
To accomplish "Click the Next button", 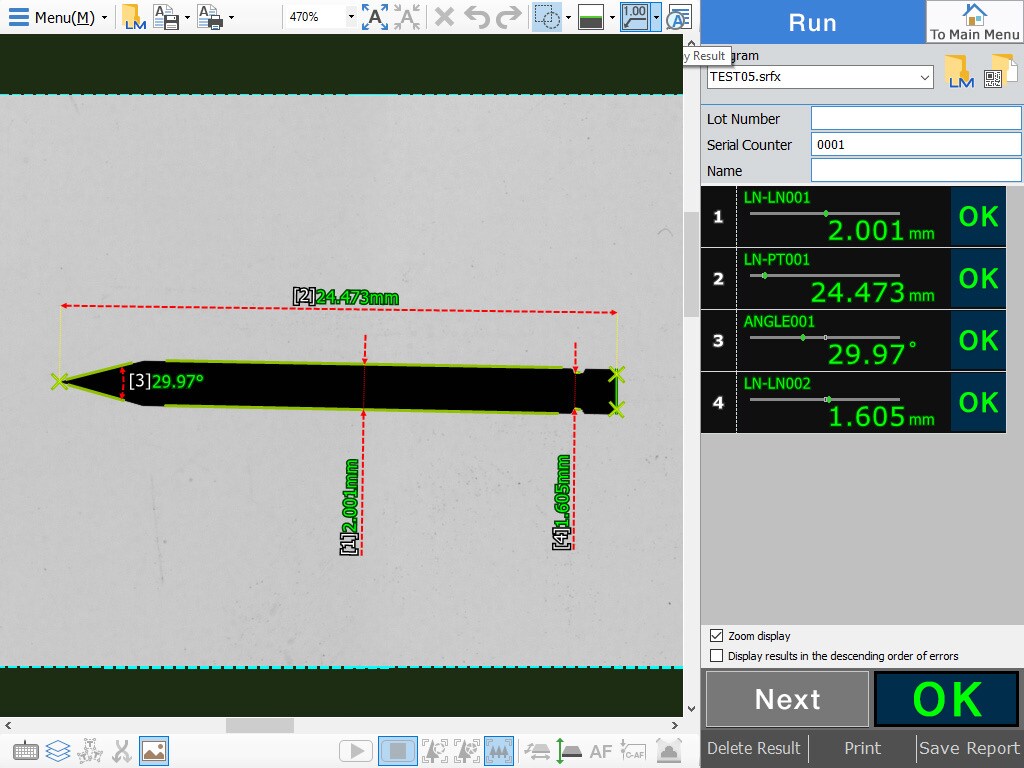I will [x=787, y=699].
